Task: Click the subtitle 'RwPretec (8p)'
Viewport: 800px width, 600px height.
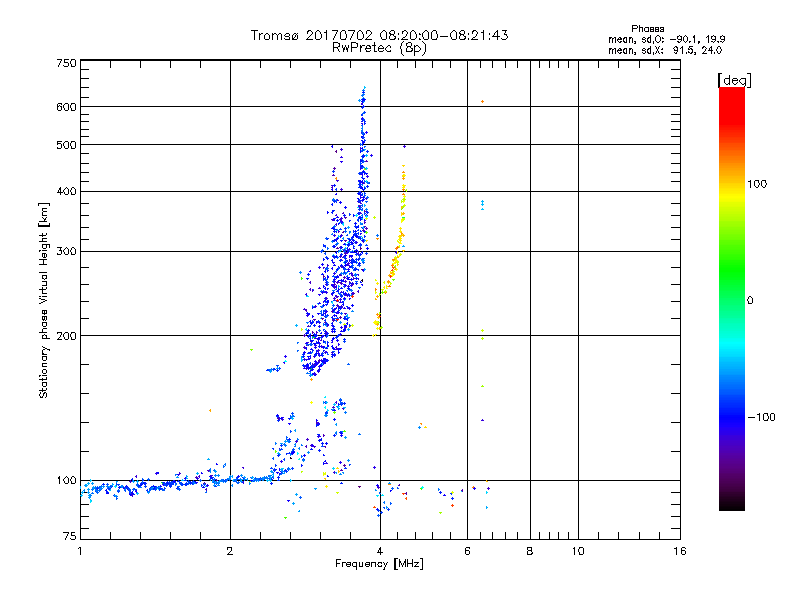Action: point(379,48)
